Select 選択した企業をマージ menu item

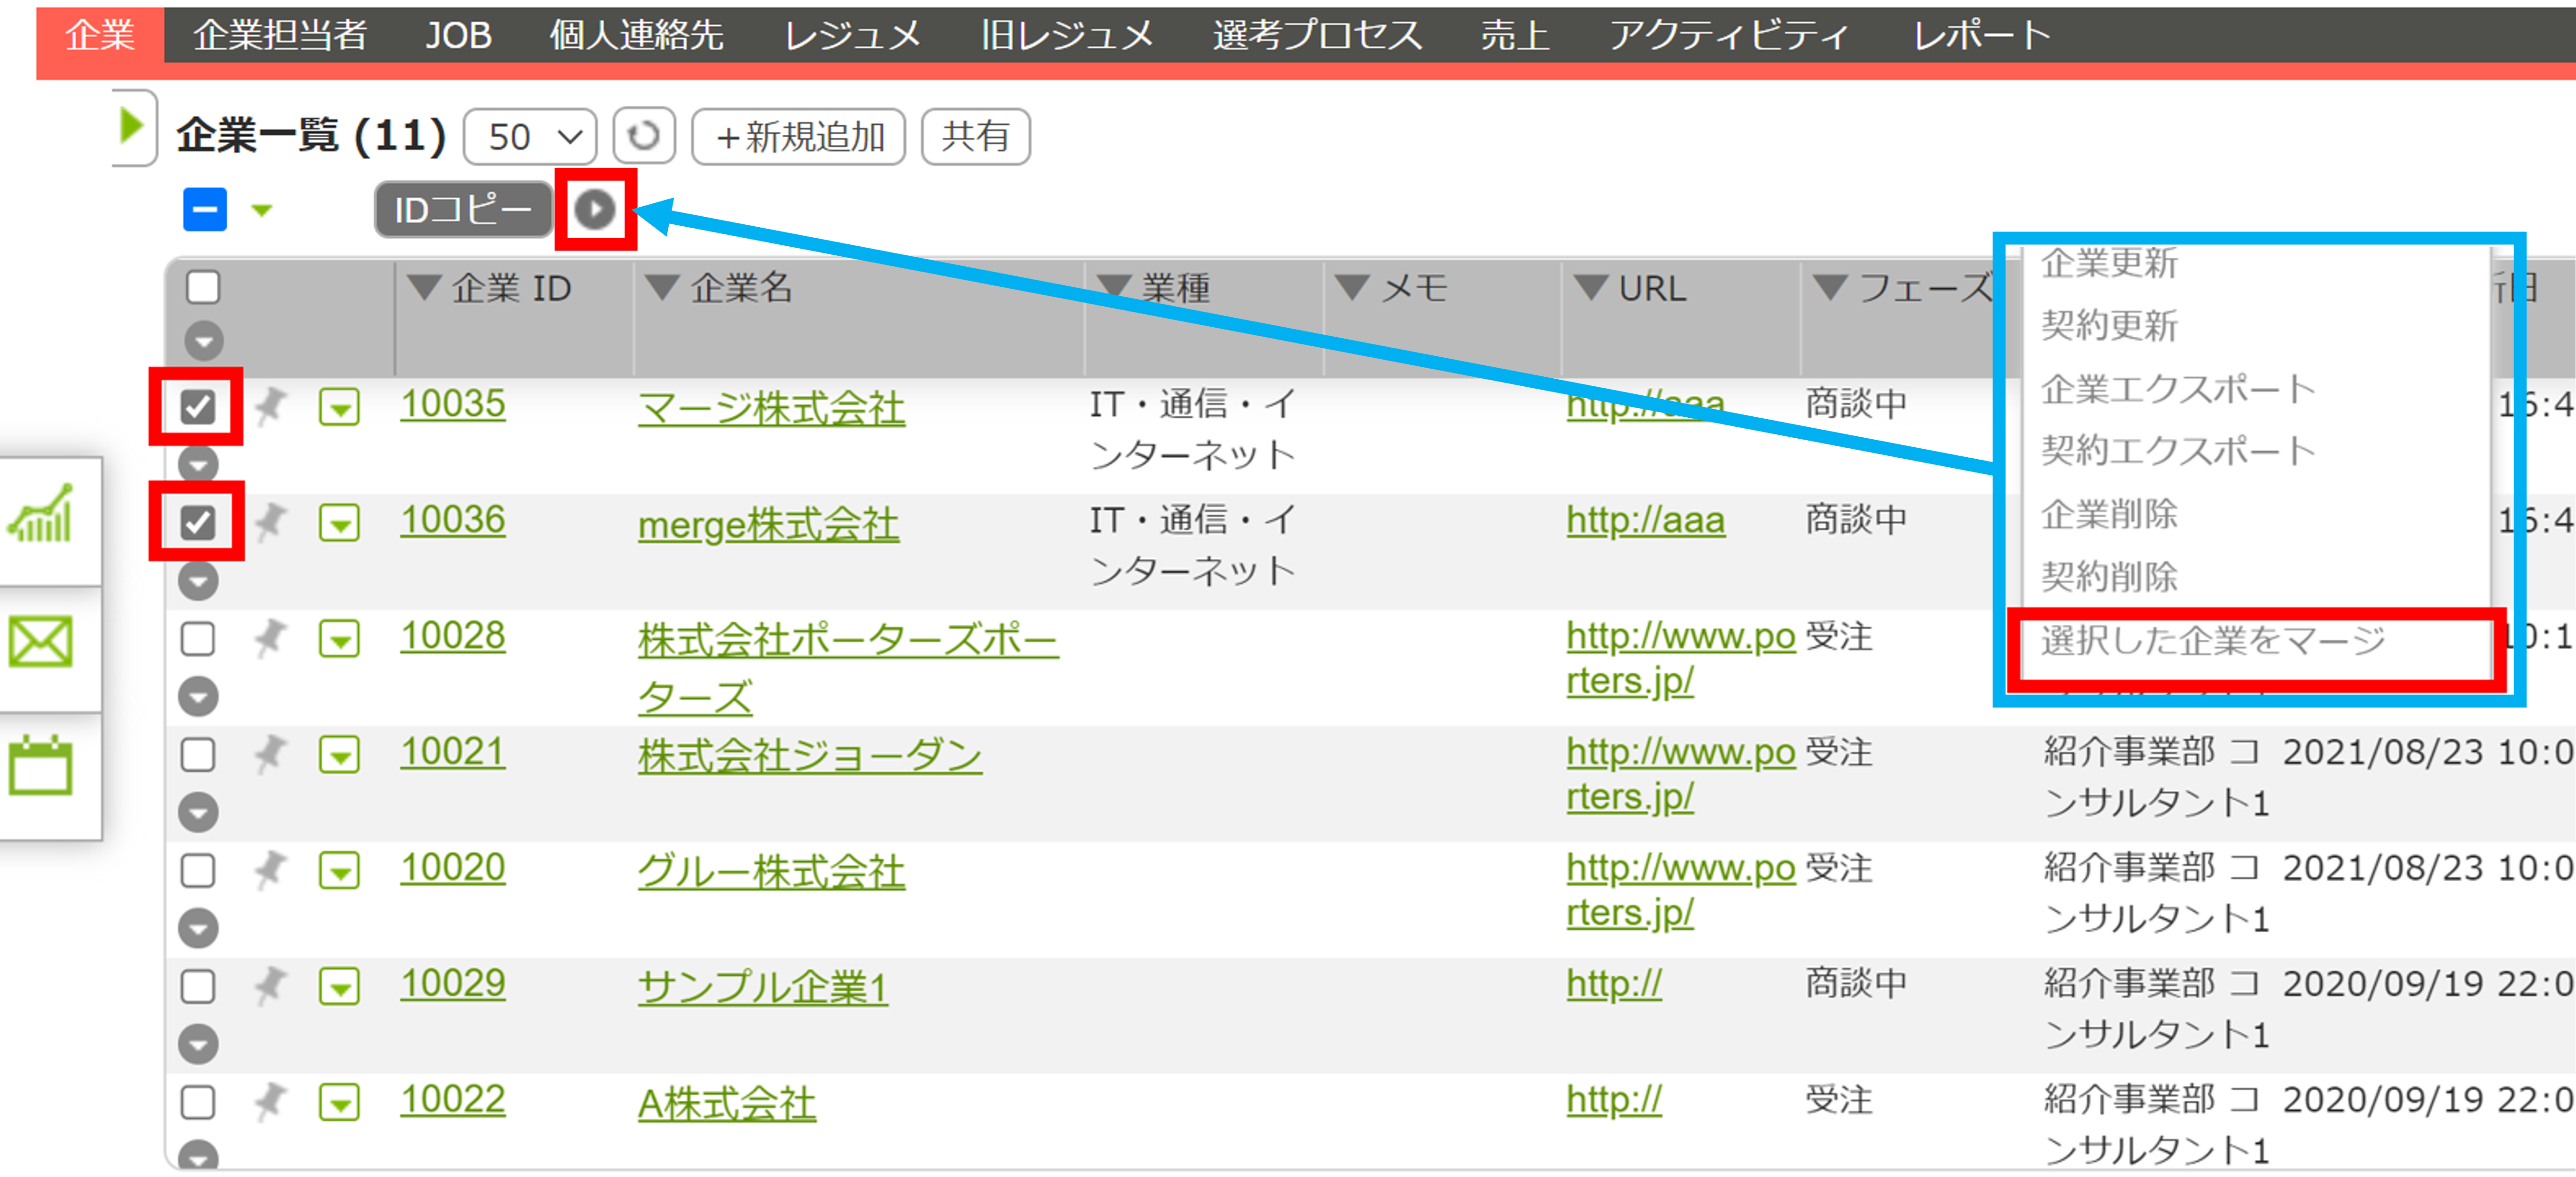(2212, 640)
